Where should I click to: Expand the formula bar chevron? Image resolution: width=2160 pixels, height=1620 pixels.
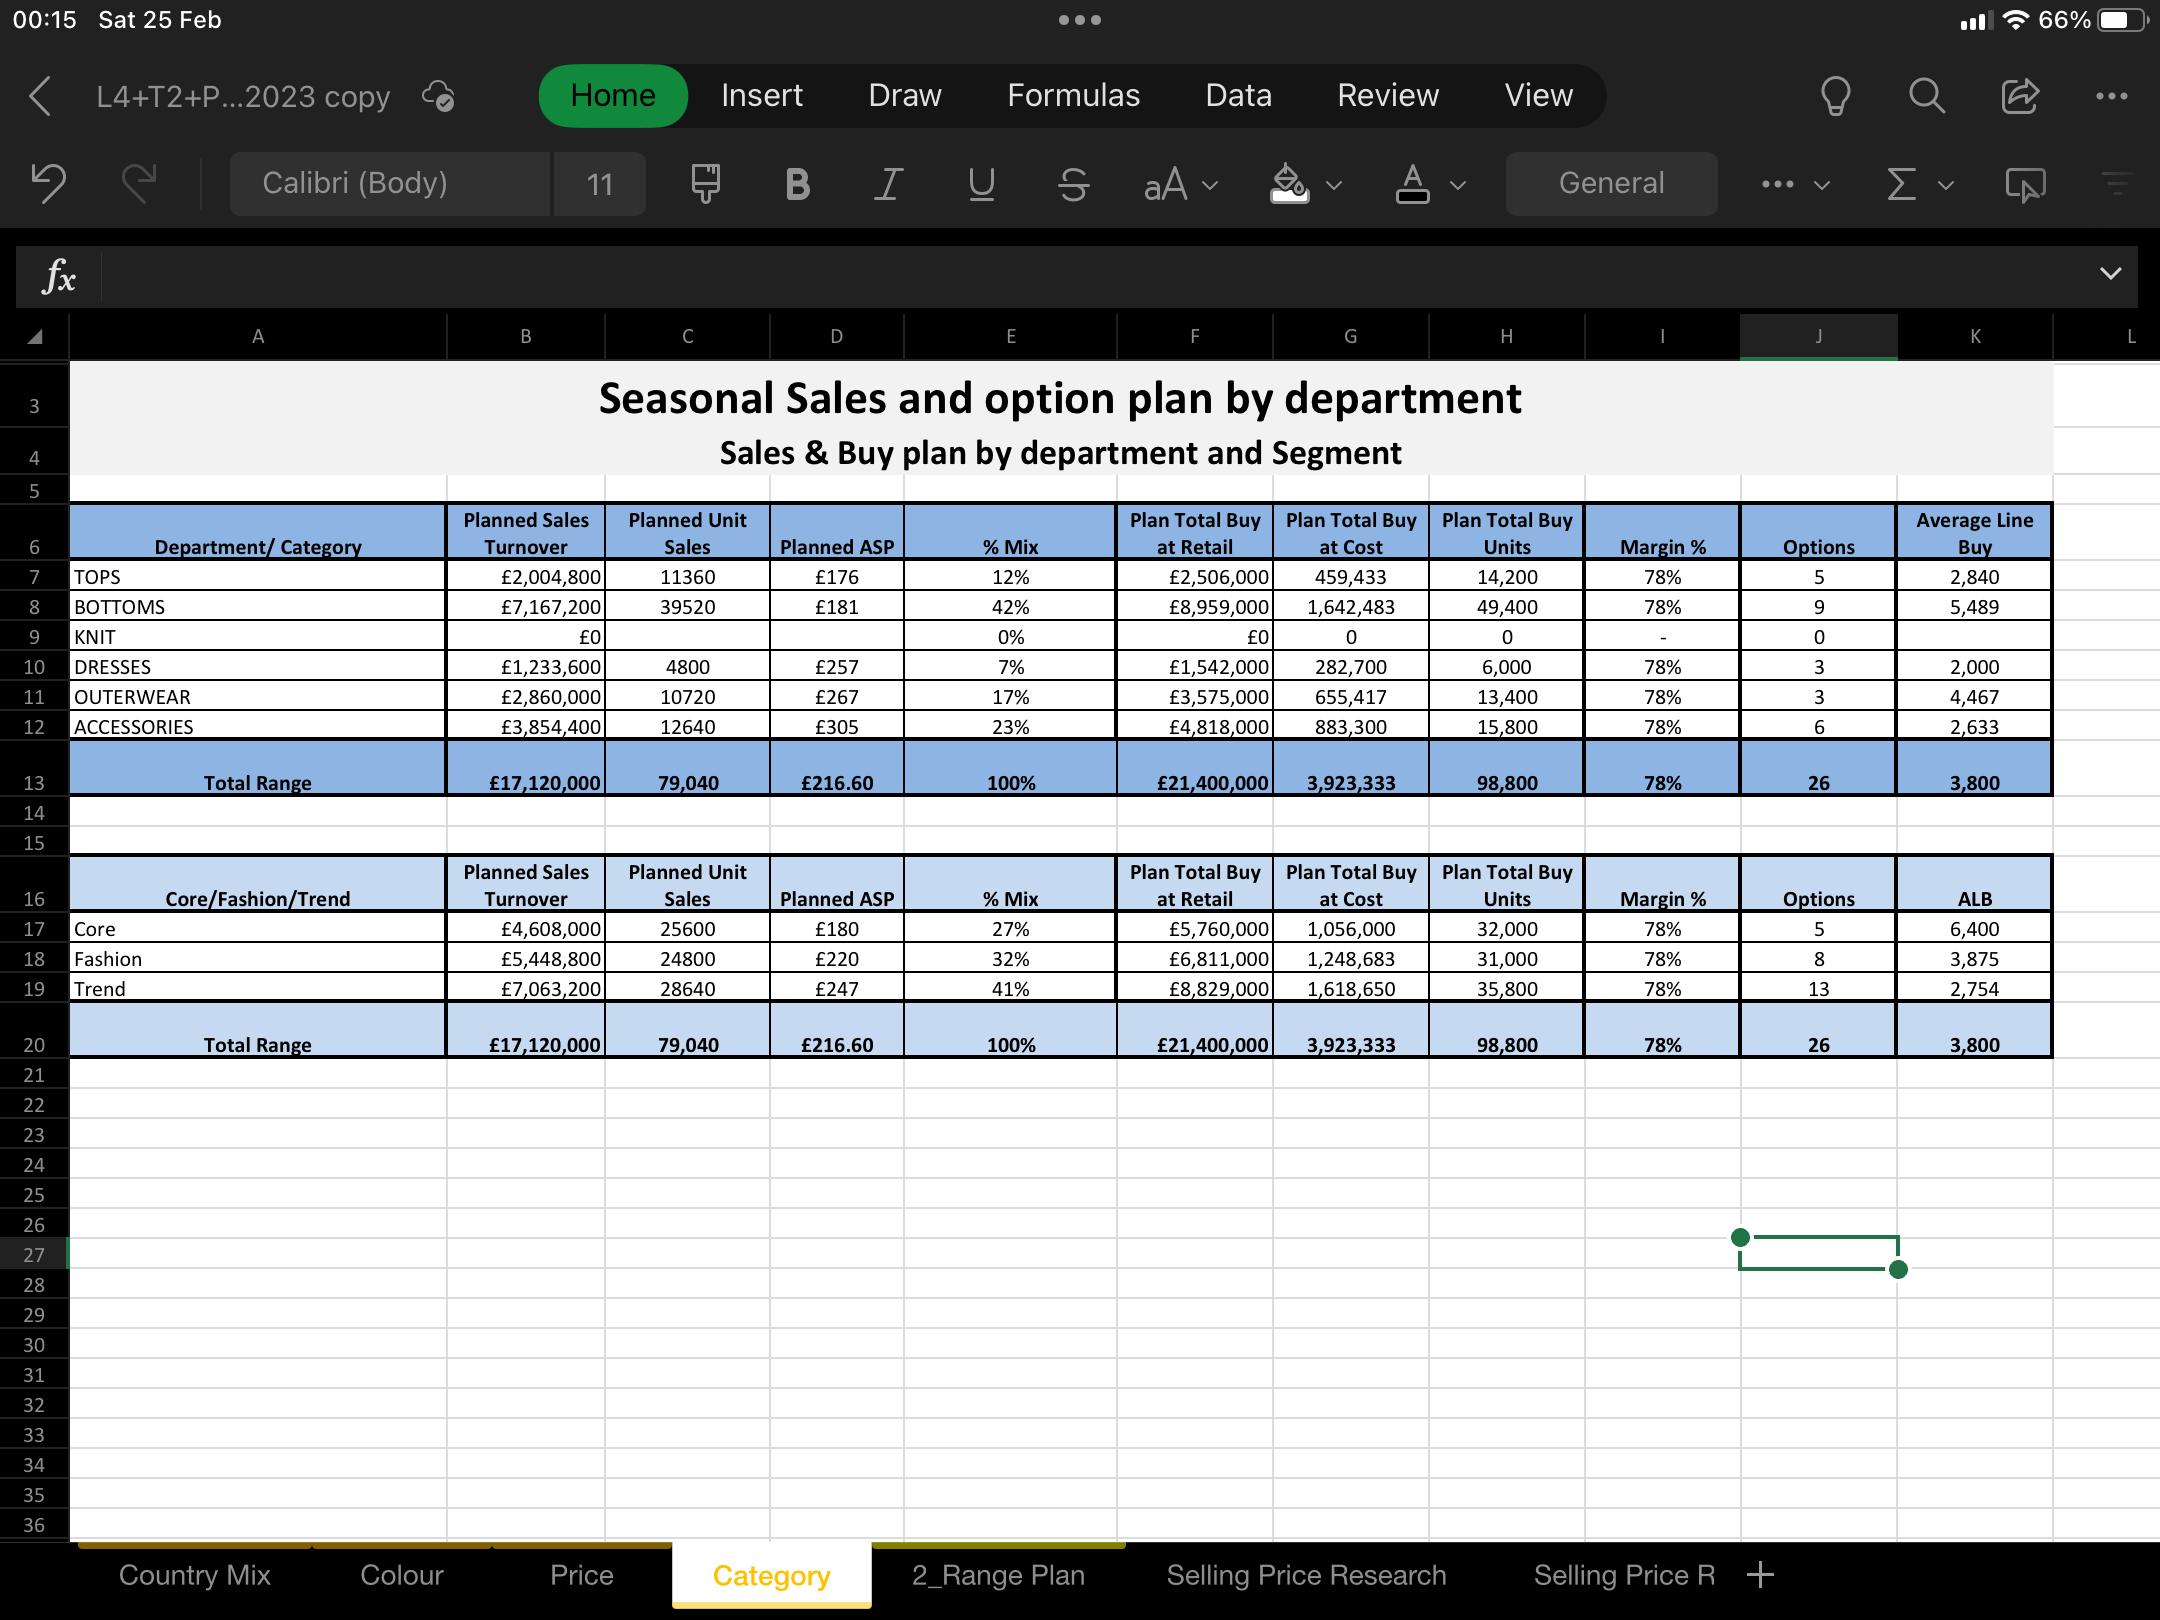click(2110, 274)
